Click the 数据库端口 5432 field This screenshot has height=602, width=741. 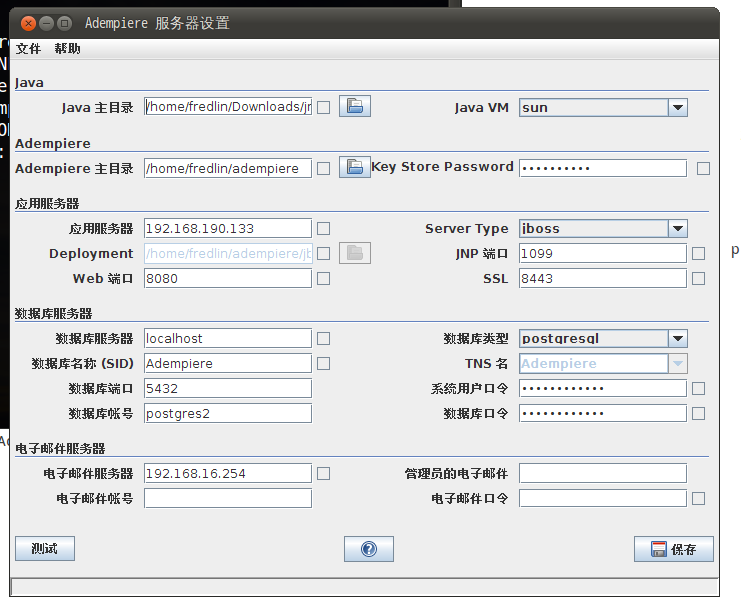click(228, 388)
